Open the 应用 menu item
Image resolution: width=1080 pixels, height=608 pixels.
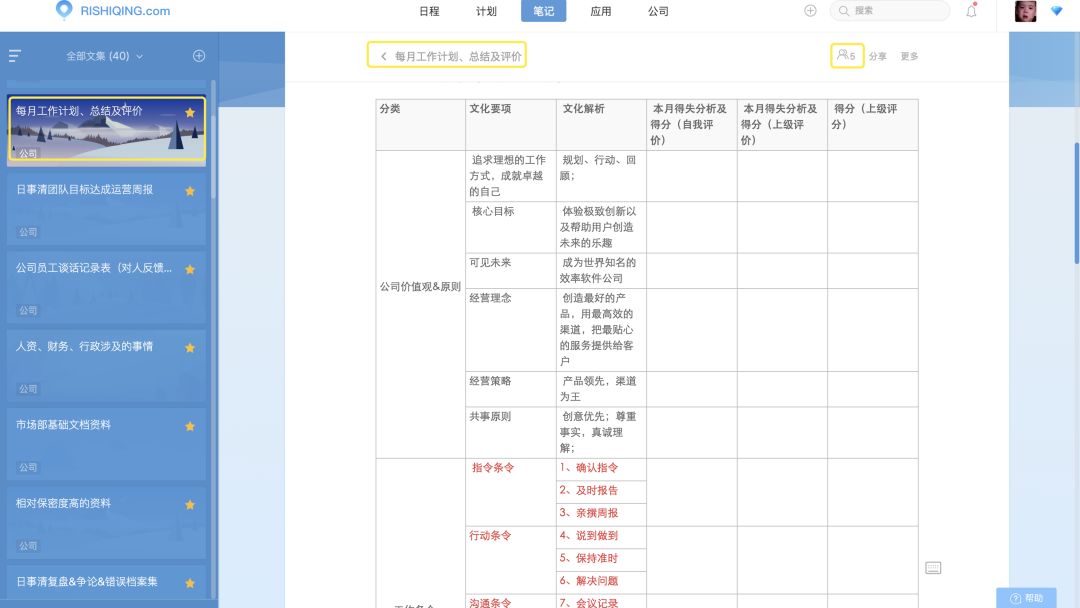pos(601,11)
